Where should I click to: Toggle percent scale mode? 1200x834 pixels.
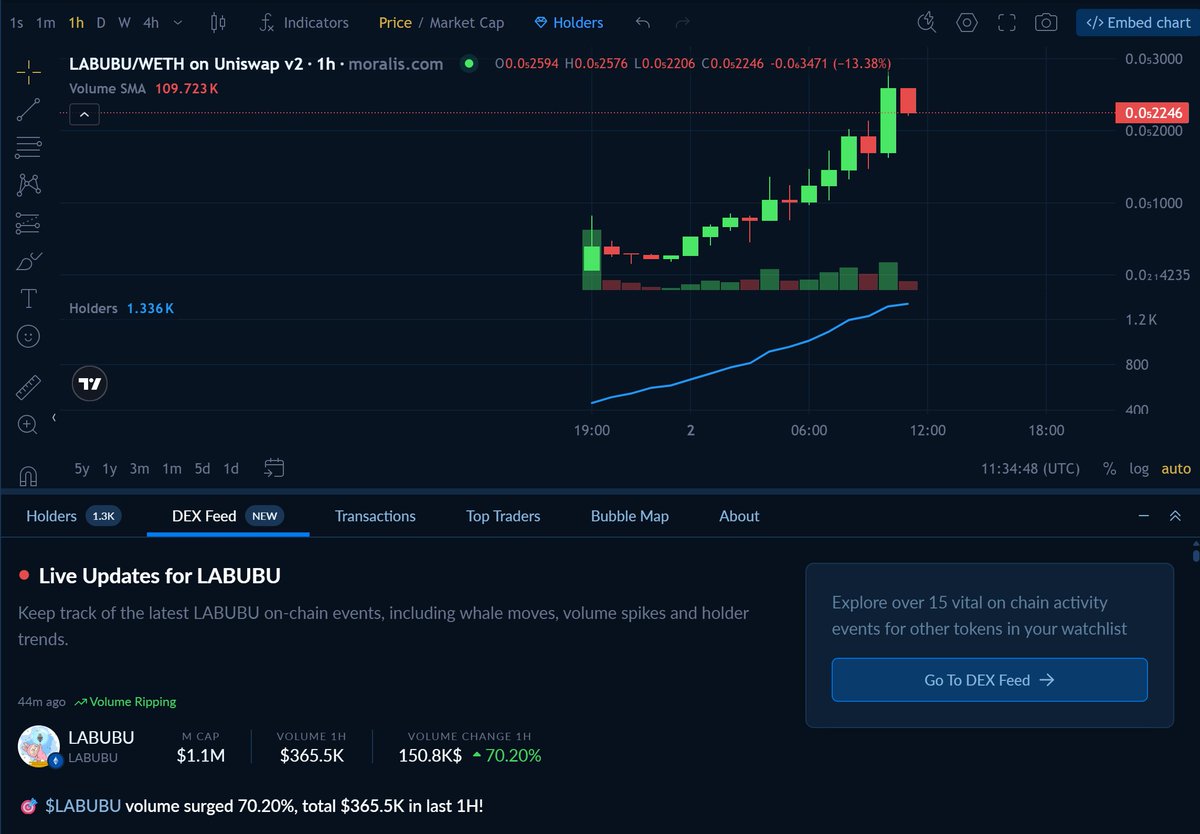click(x=1109, y=468)
